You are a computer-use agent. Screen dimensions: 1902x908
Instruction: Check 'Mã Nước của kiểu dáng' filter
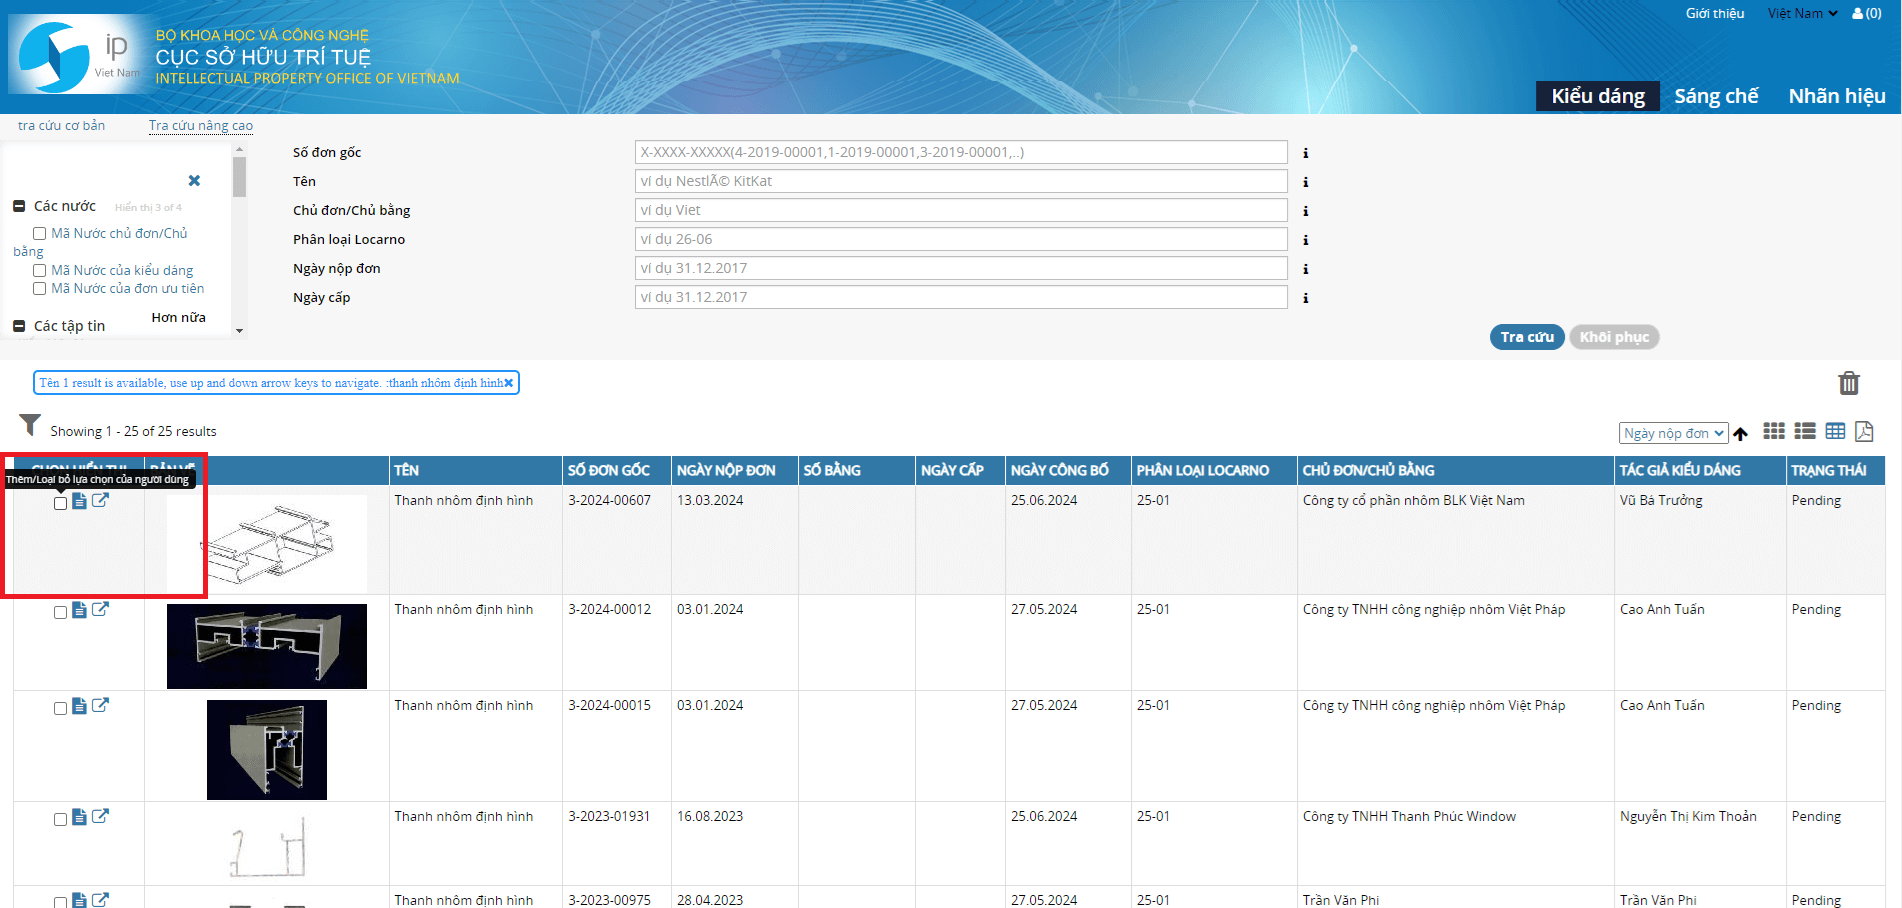click(x=40, y=271)
